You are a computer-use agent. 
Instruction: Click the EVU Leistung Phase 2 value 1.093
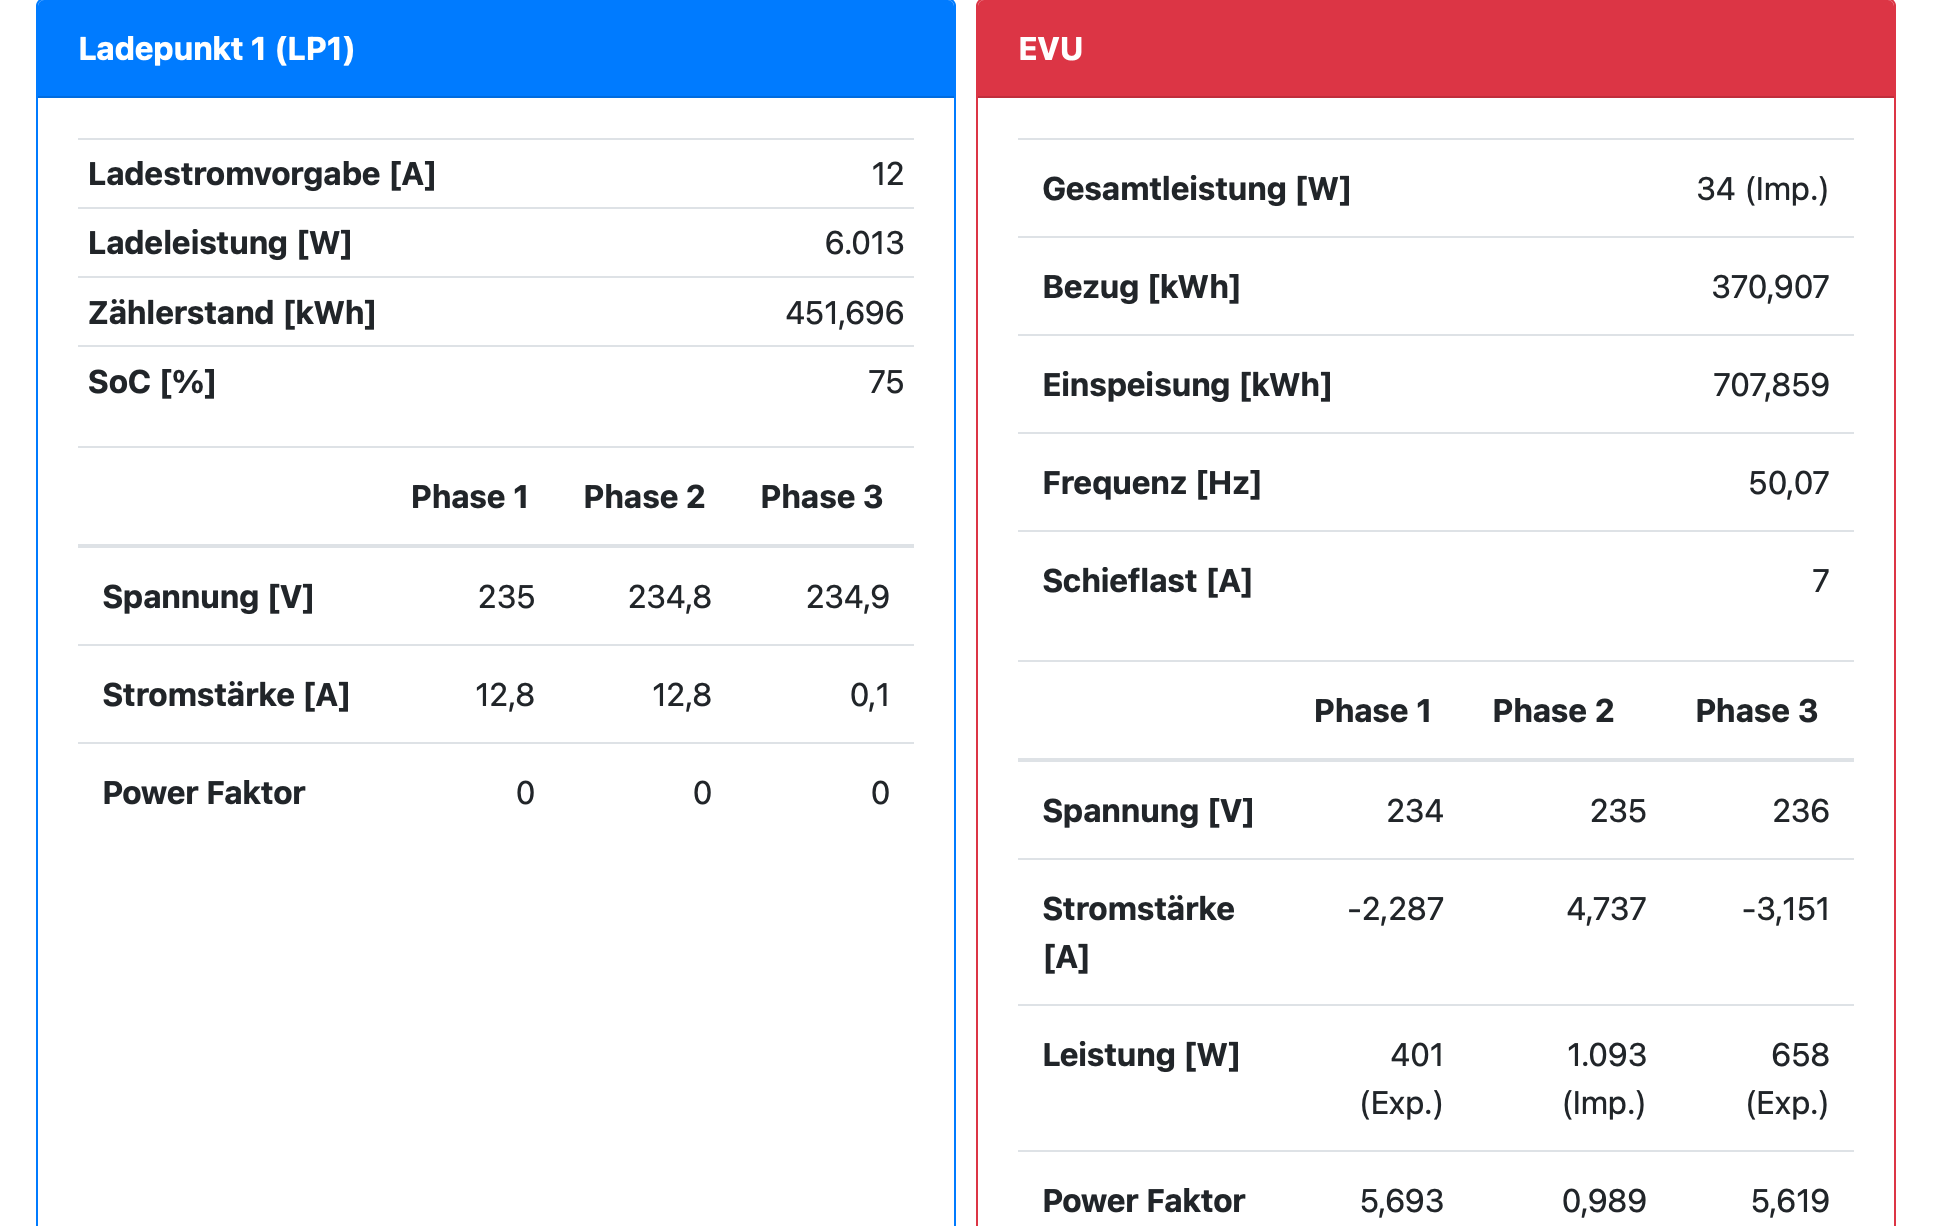click(x=1606, y=1055)
